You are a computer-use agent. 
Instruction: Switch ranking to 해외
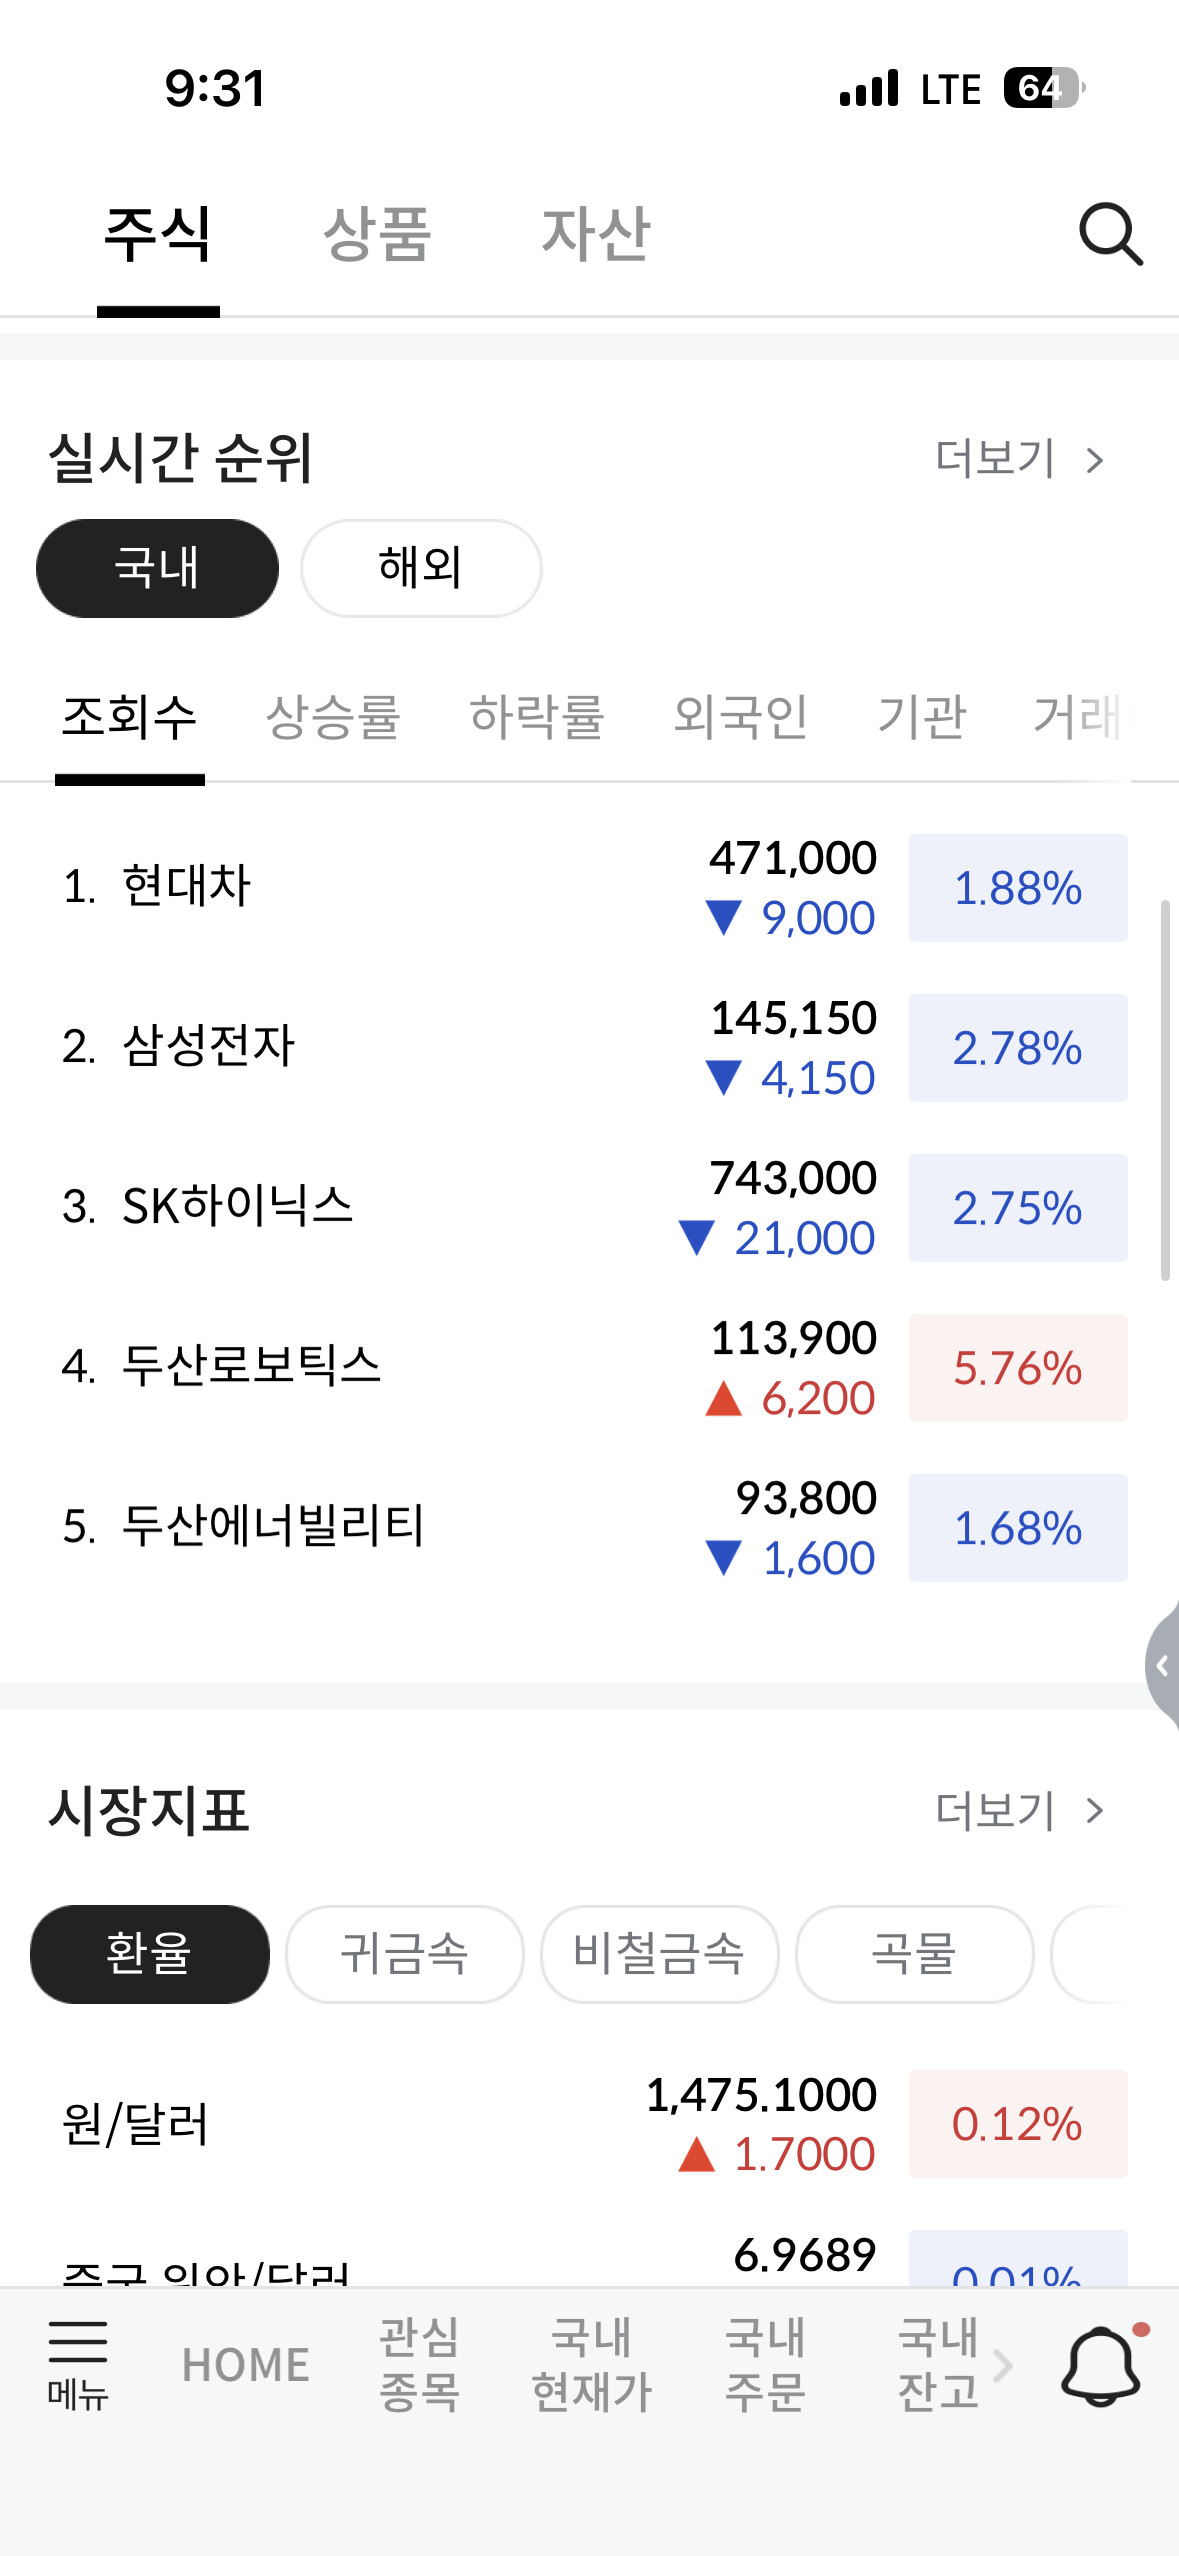tap(421, 568)
